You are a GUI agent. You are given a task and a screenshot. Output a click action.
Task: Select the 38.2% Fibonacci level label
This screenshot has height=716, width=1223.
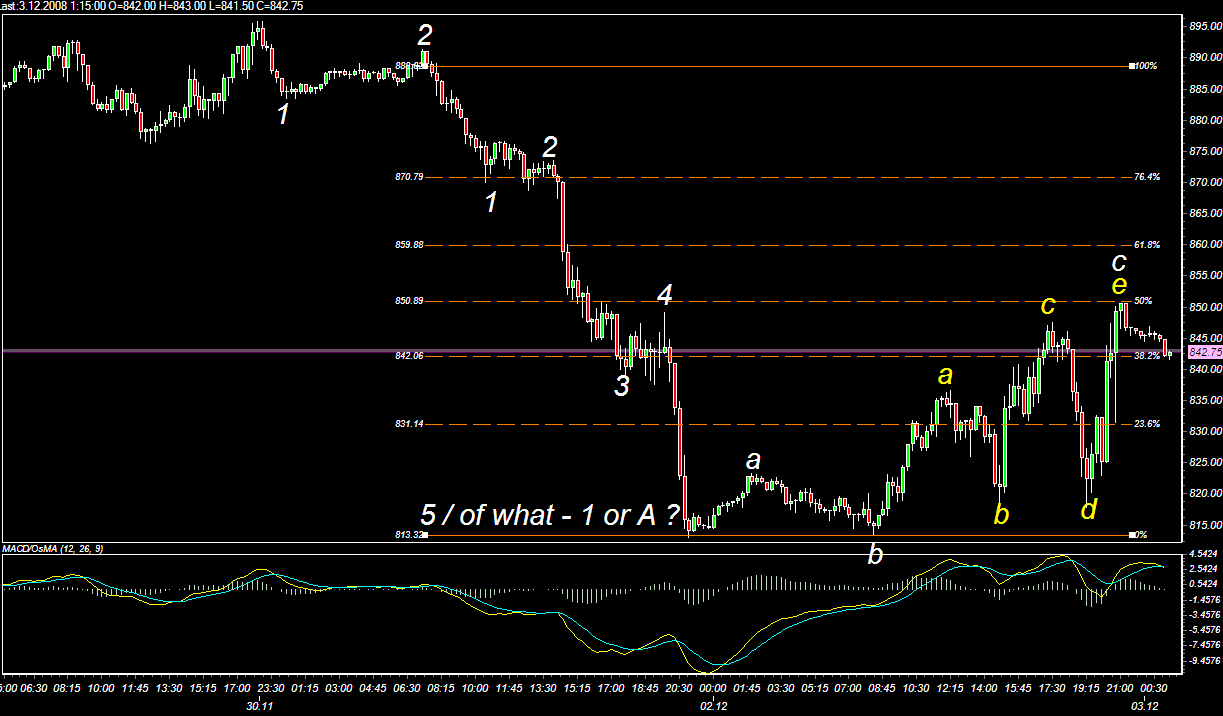[1147, 355]
